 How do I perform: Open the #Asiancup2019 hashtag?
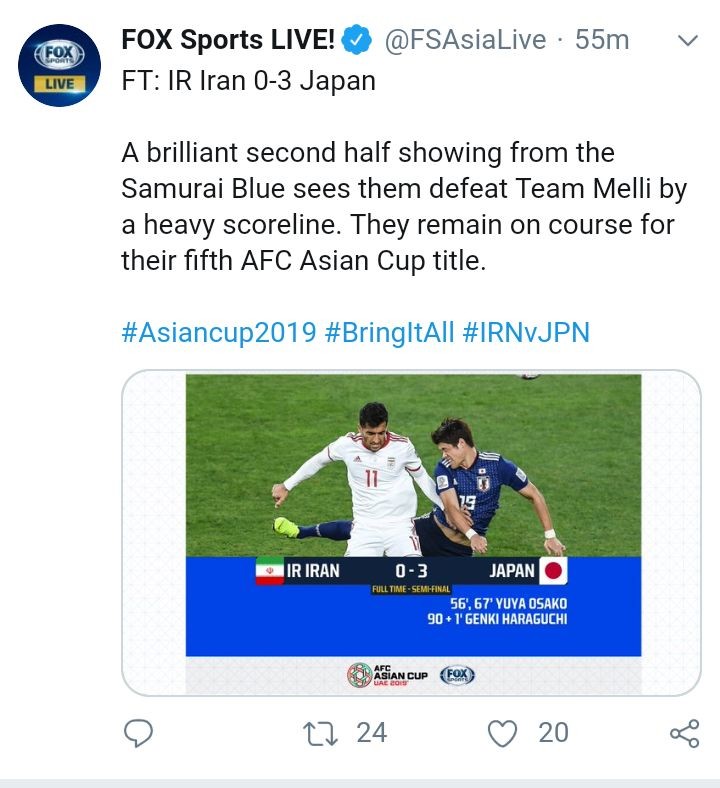218,332
